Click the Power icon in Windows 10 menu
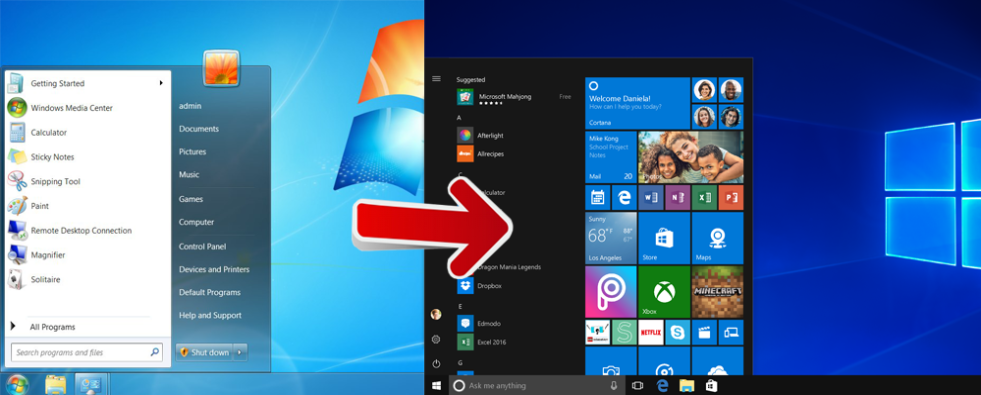Viewport: 981px width, 395px height. pyautogui.click(x=436, y=363)
